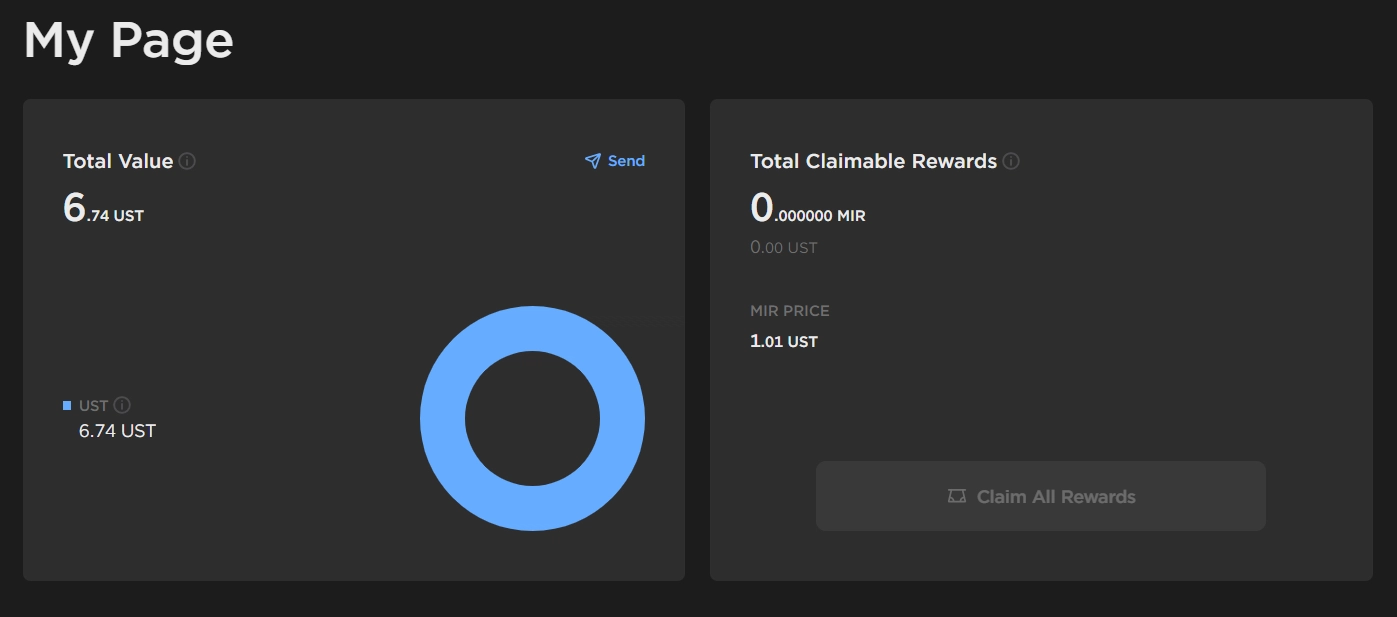Screen dimensions: 1397x617
Task: Click the Send link text
Action: (626, 161)
